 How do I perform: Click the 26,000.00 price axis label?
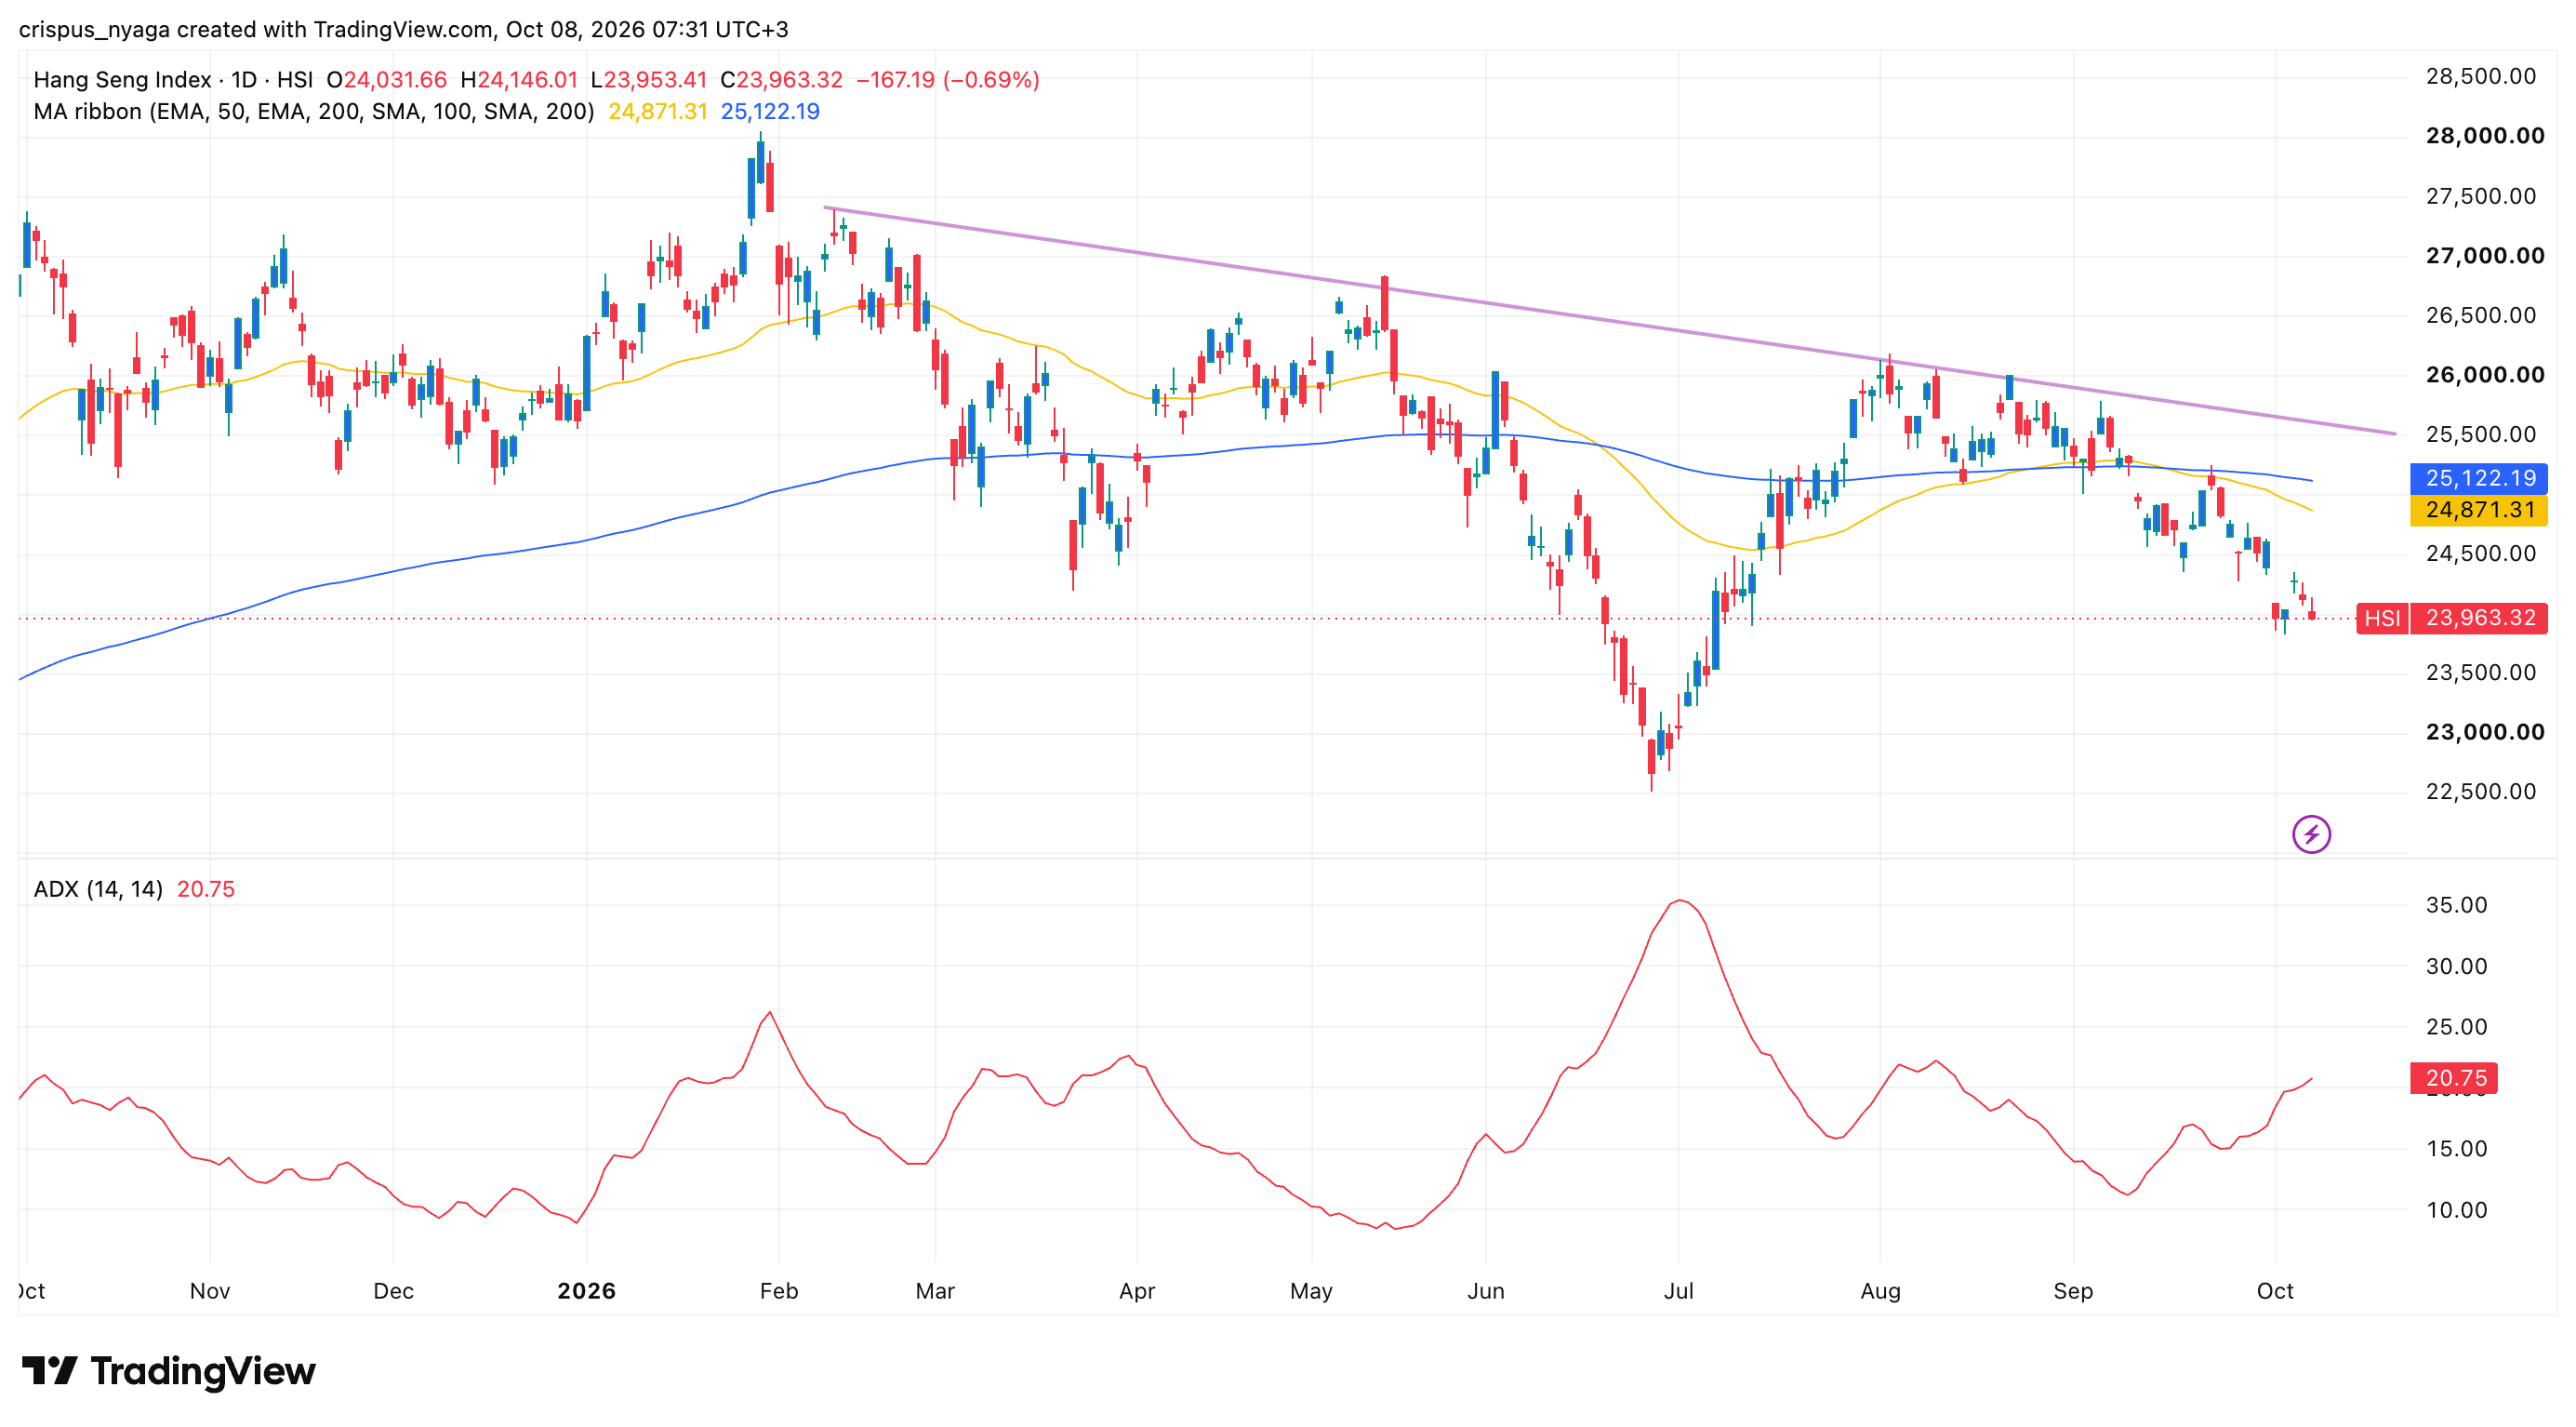point(2485,375)
